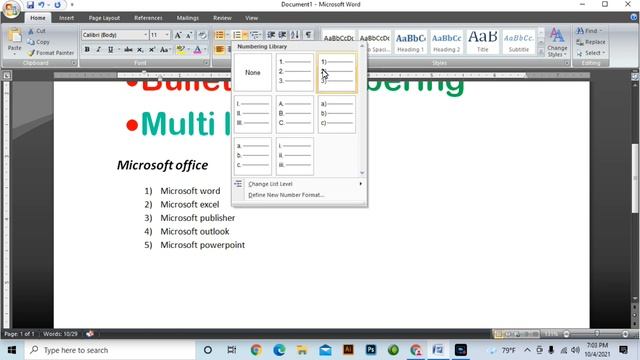
Task: Apply the Heading 1 style
Action: tap(411, 42)
